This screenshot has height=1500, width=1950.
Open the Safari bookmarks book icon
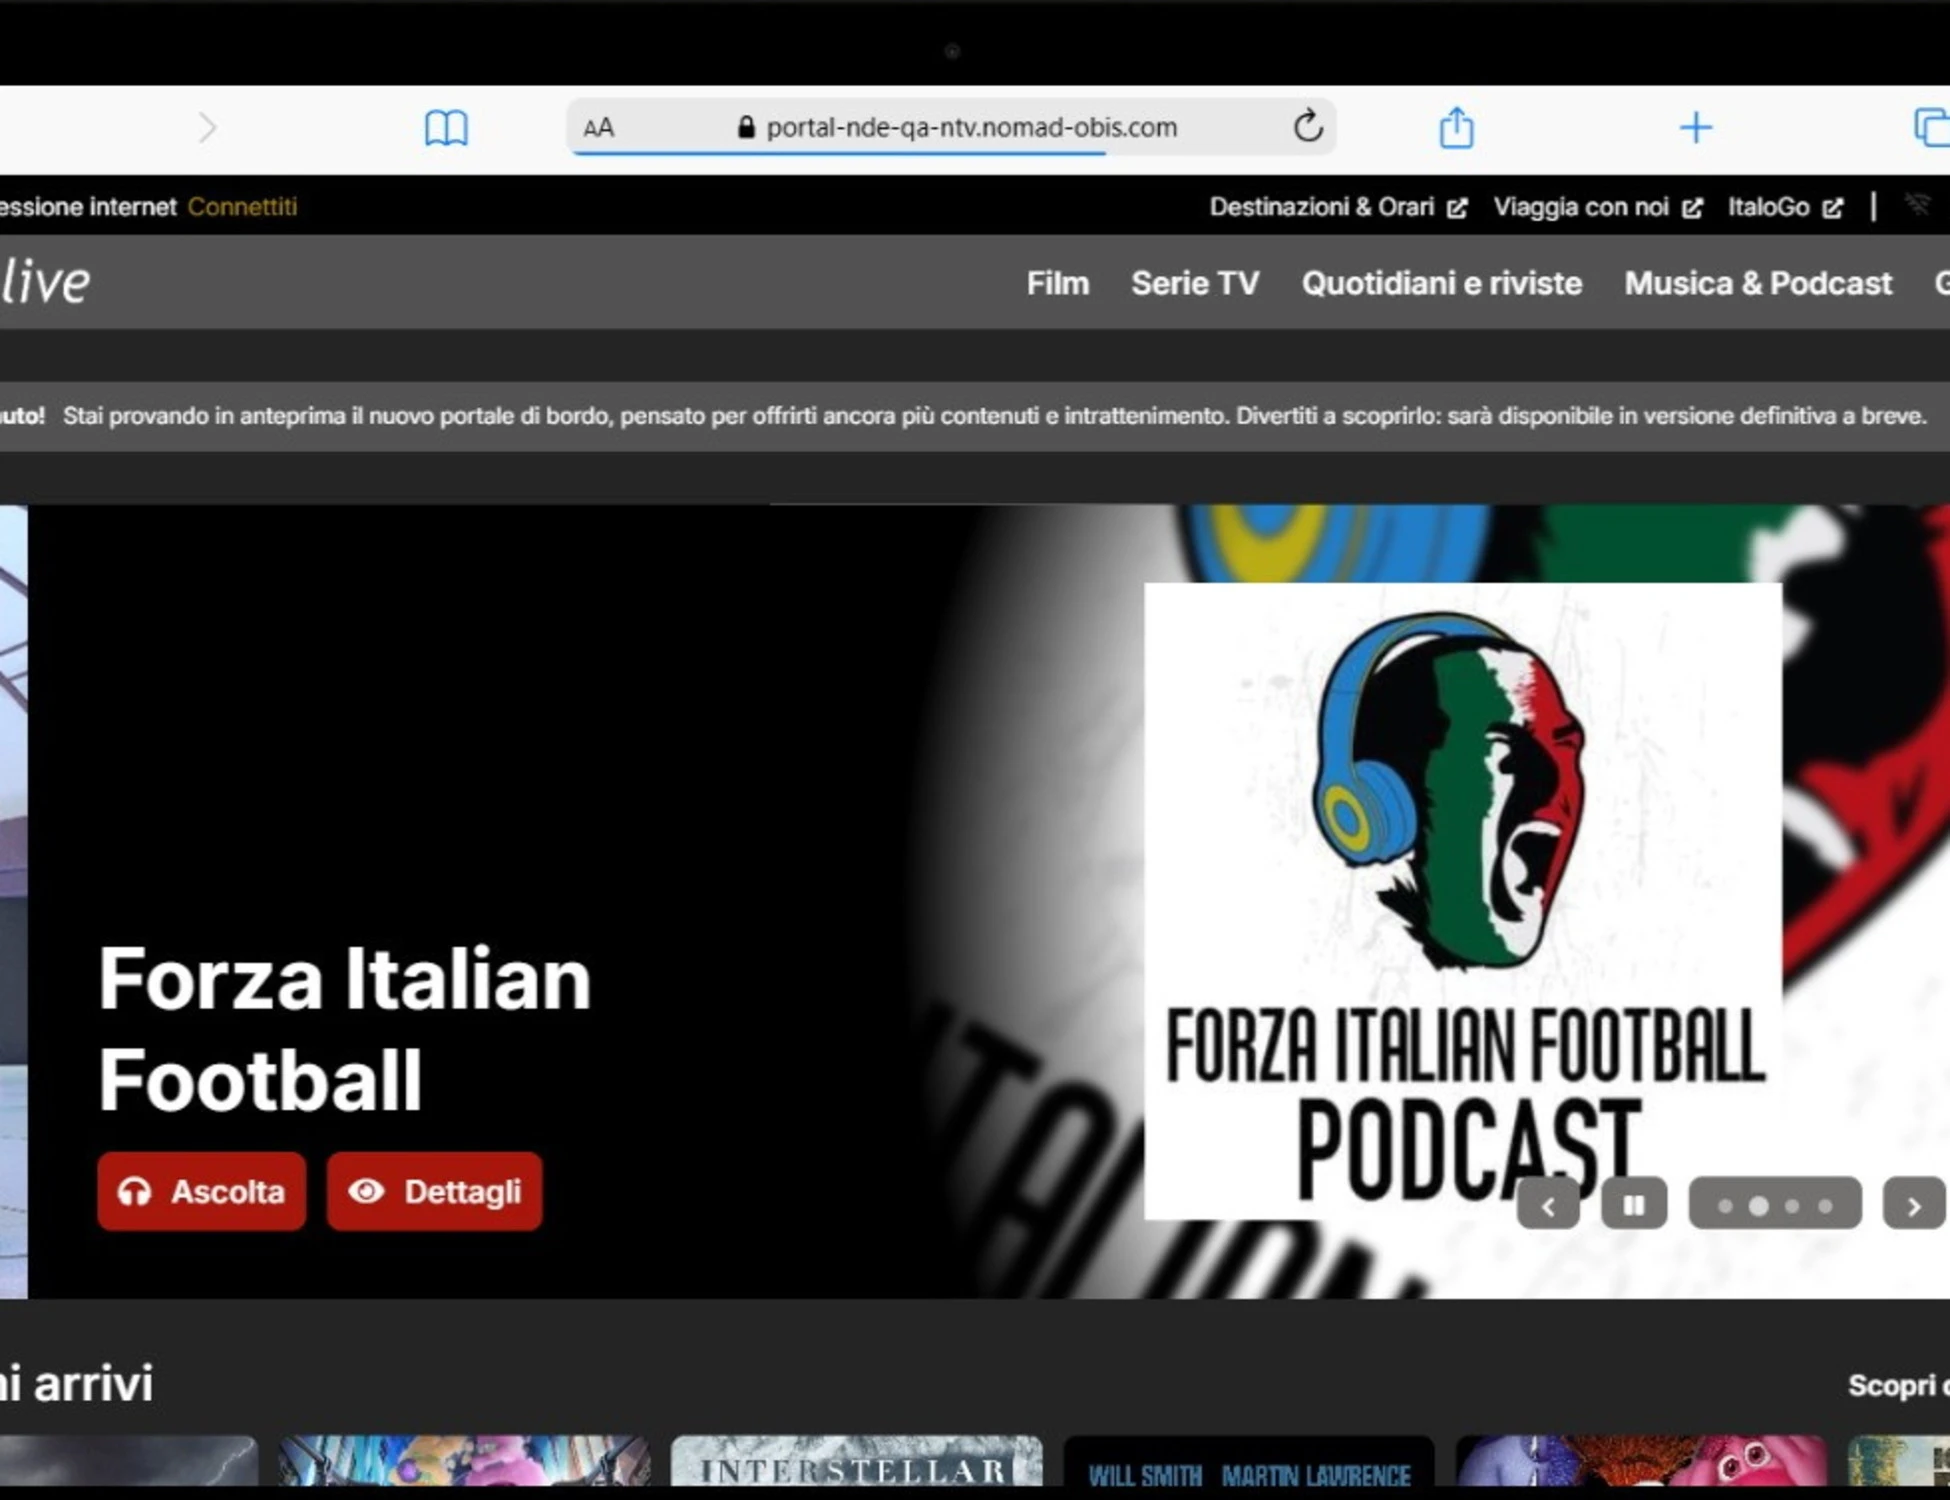(446, 128)
